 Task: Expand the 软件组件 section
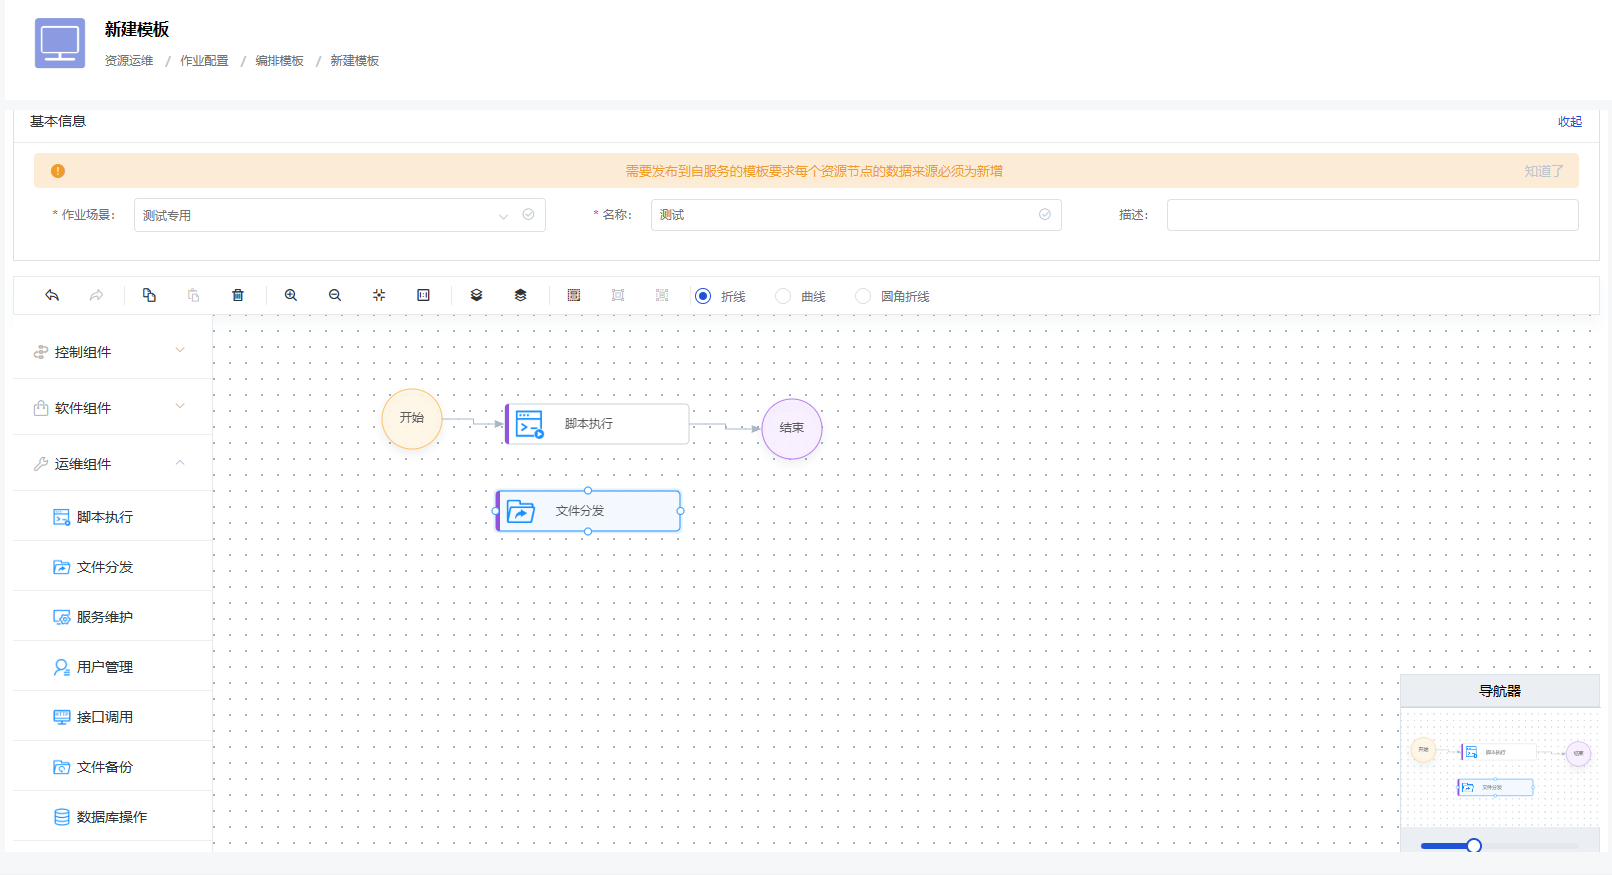coord(113,407)
